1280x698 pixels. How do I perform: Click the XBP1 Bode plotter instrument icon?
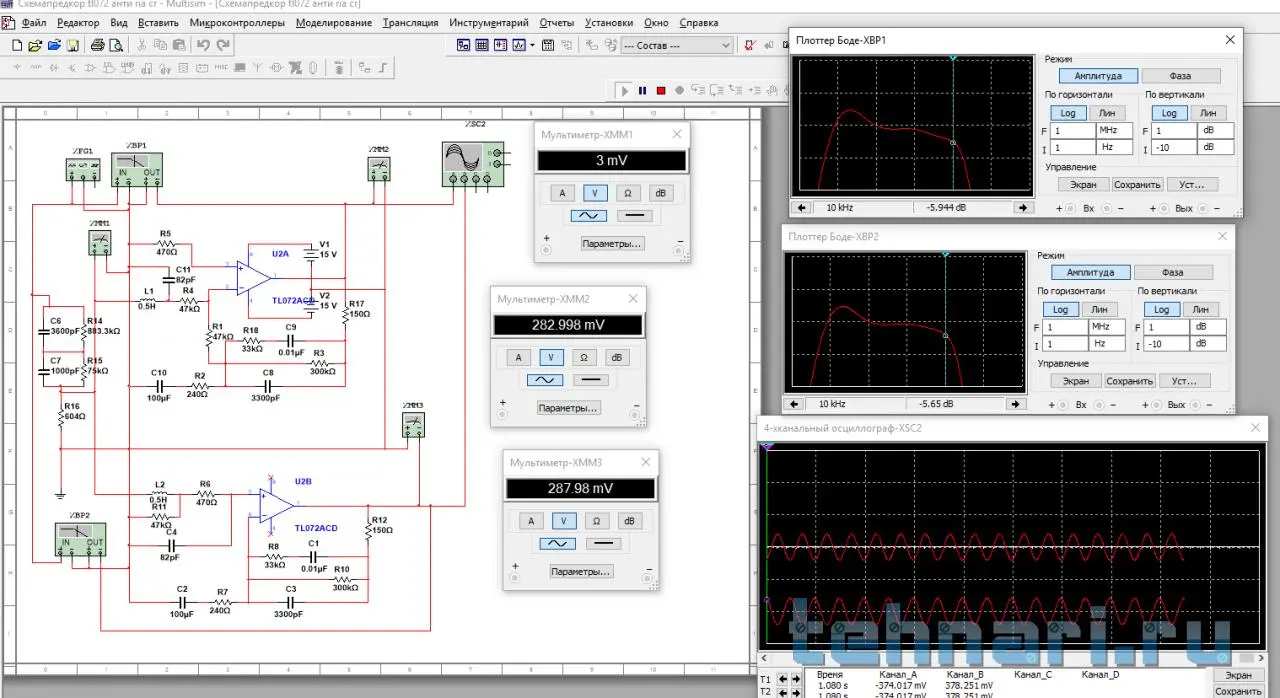[137, 166]
